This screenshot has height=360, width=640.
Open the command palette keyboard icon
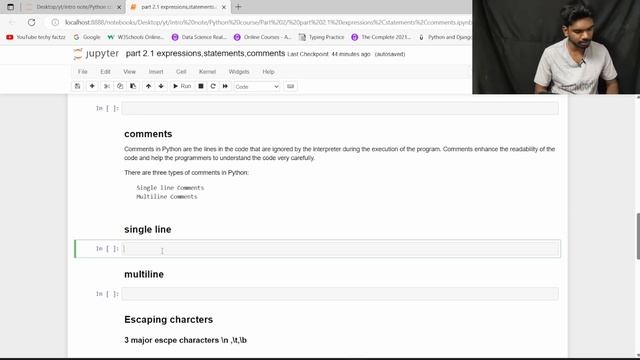click(290, 87)
